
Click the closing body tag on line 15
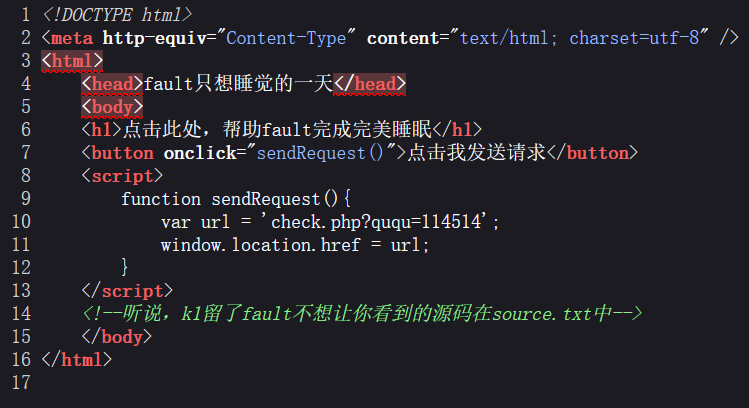click(117, 337)
